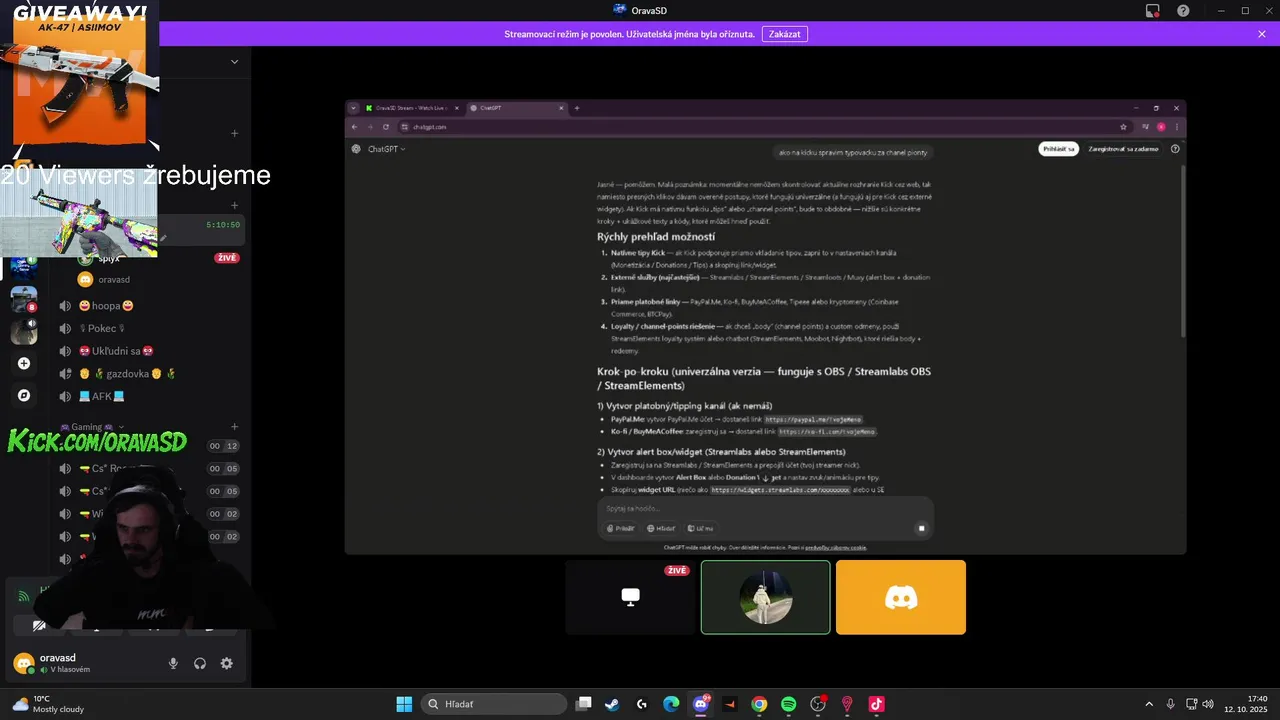Click the ChatGPT message input field
1280x720 pixels.
pos(765,509)
